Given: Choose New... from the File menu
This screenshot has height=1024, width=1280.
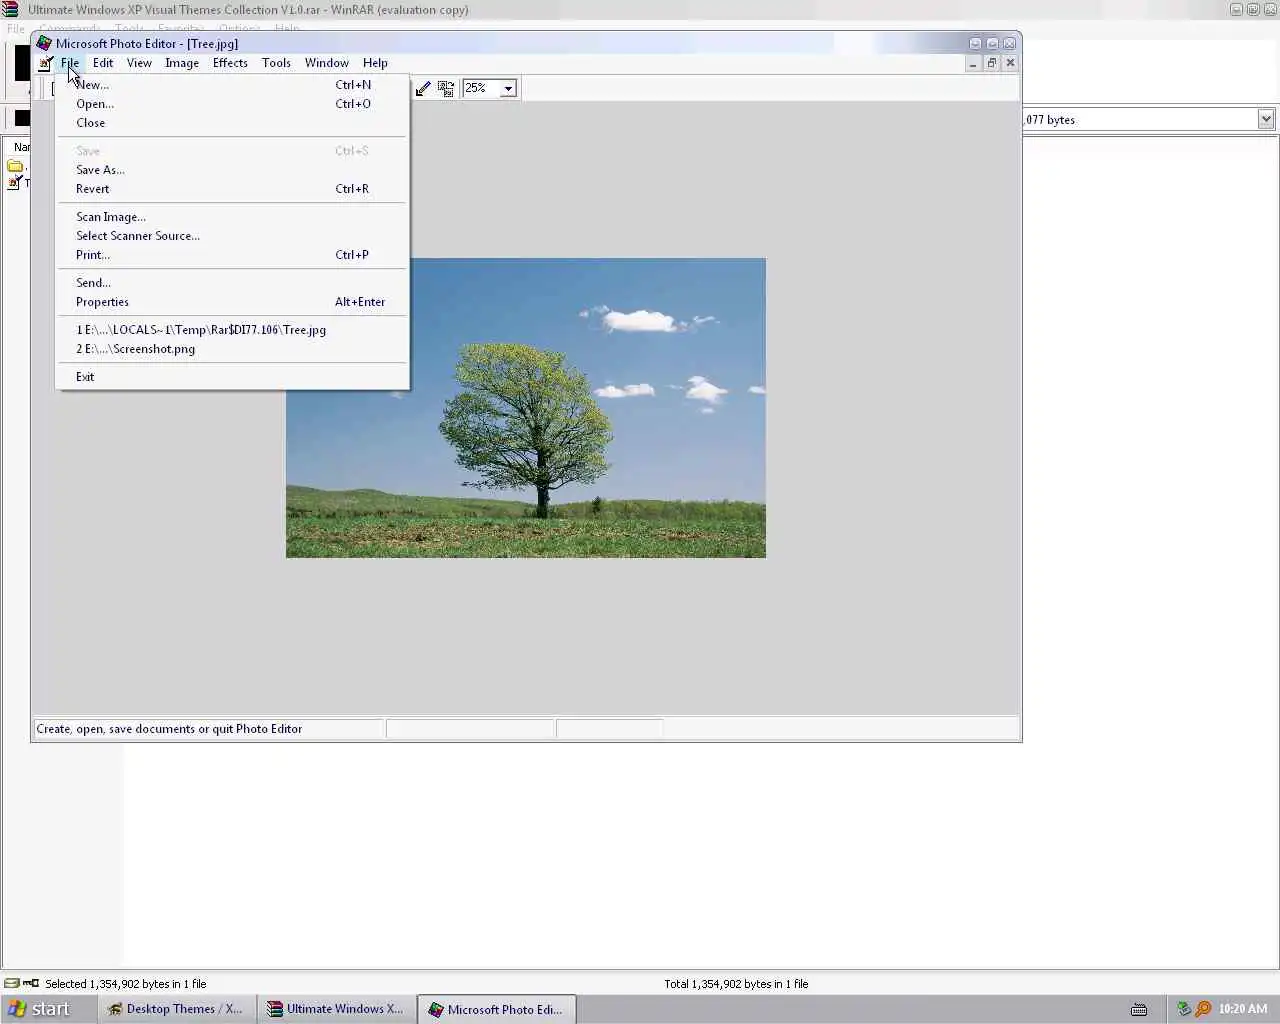Looking at the screenshot, I should 232,85.
